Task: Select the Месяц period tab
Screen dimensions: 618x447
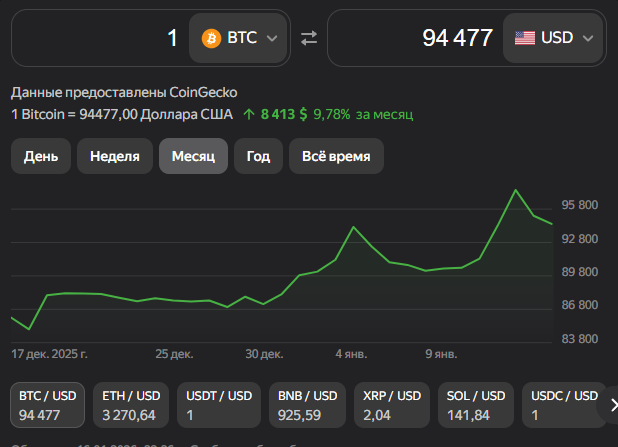Action: [193, 157]
